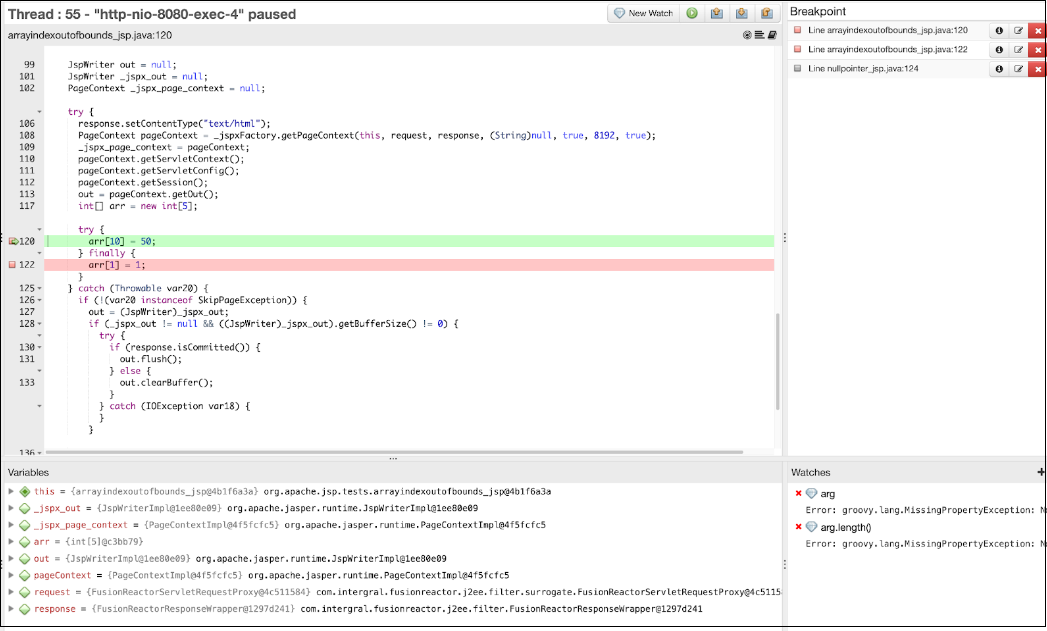Click the 'Variables' panel header
Image resolution: width=1047 pixels, height=631 pixels.
[x=28, y=472]
